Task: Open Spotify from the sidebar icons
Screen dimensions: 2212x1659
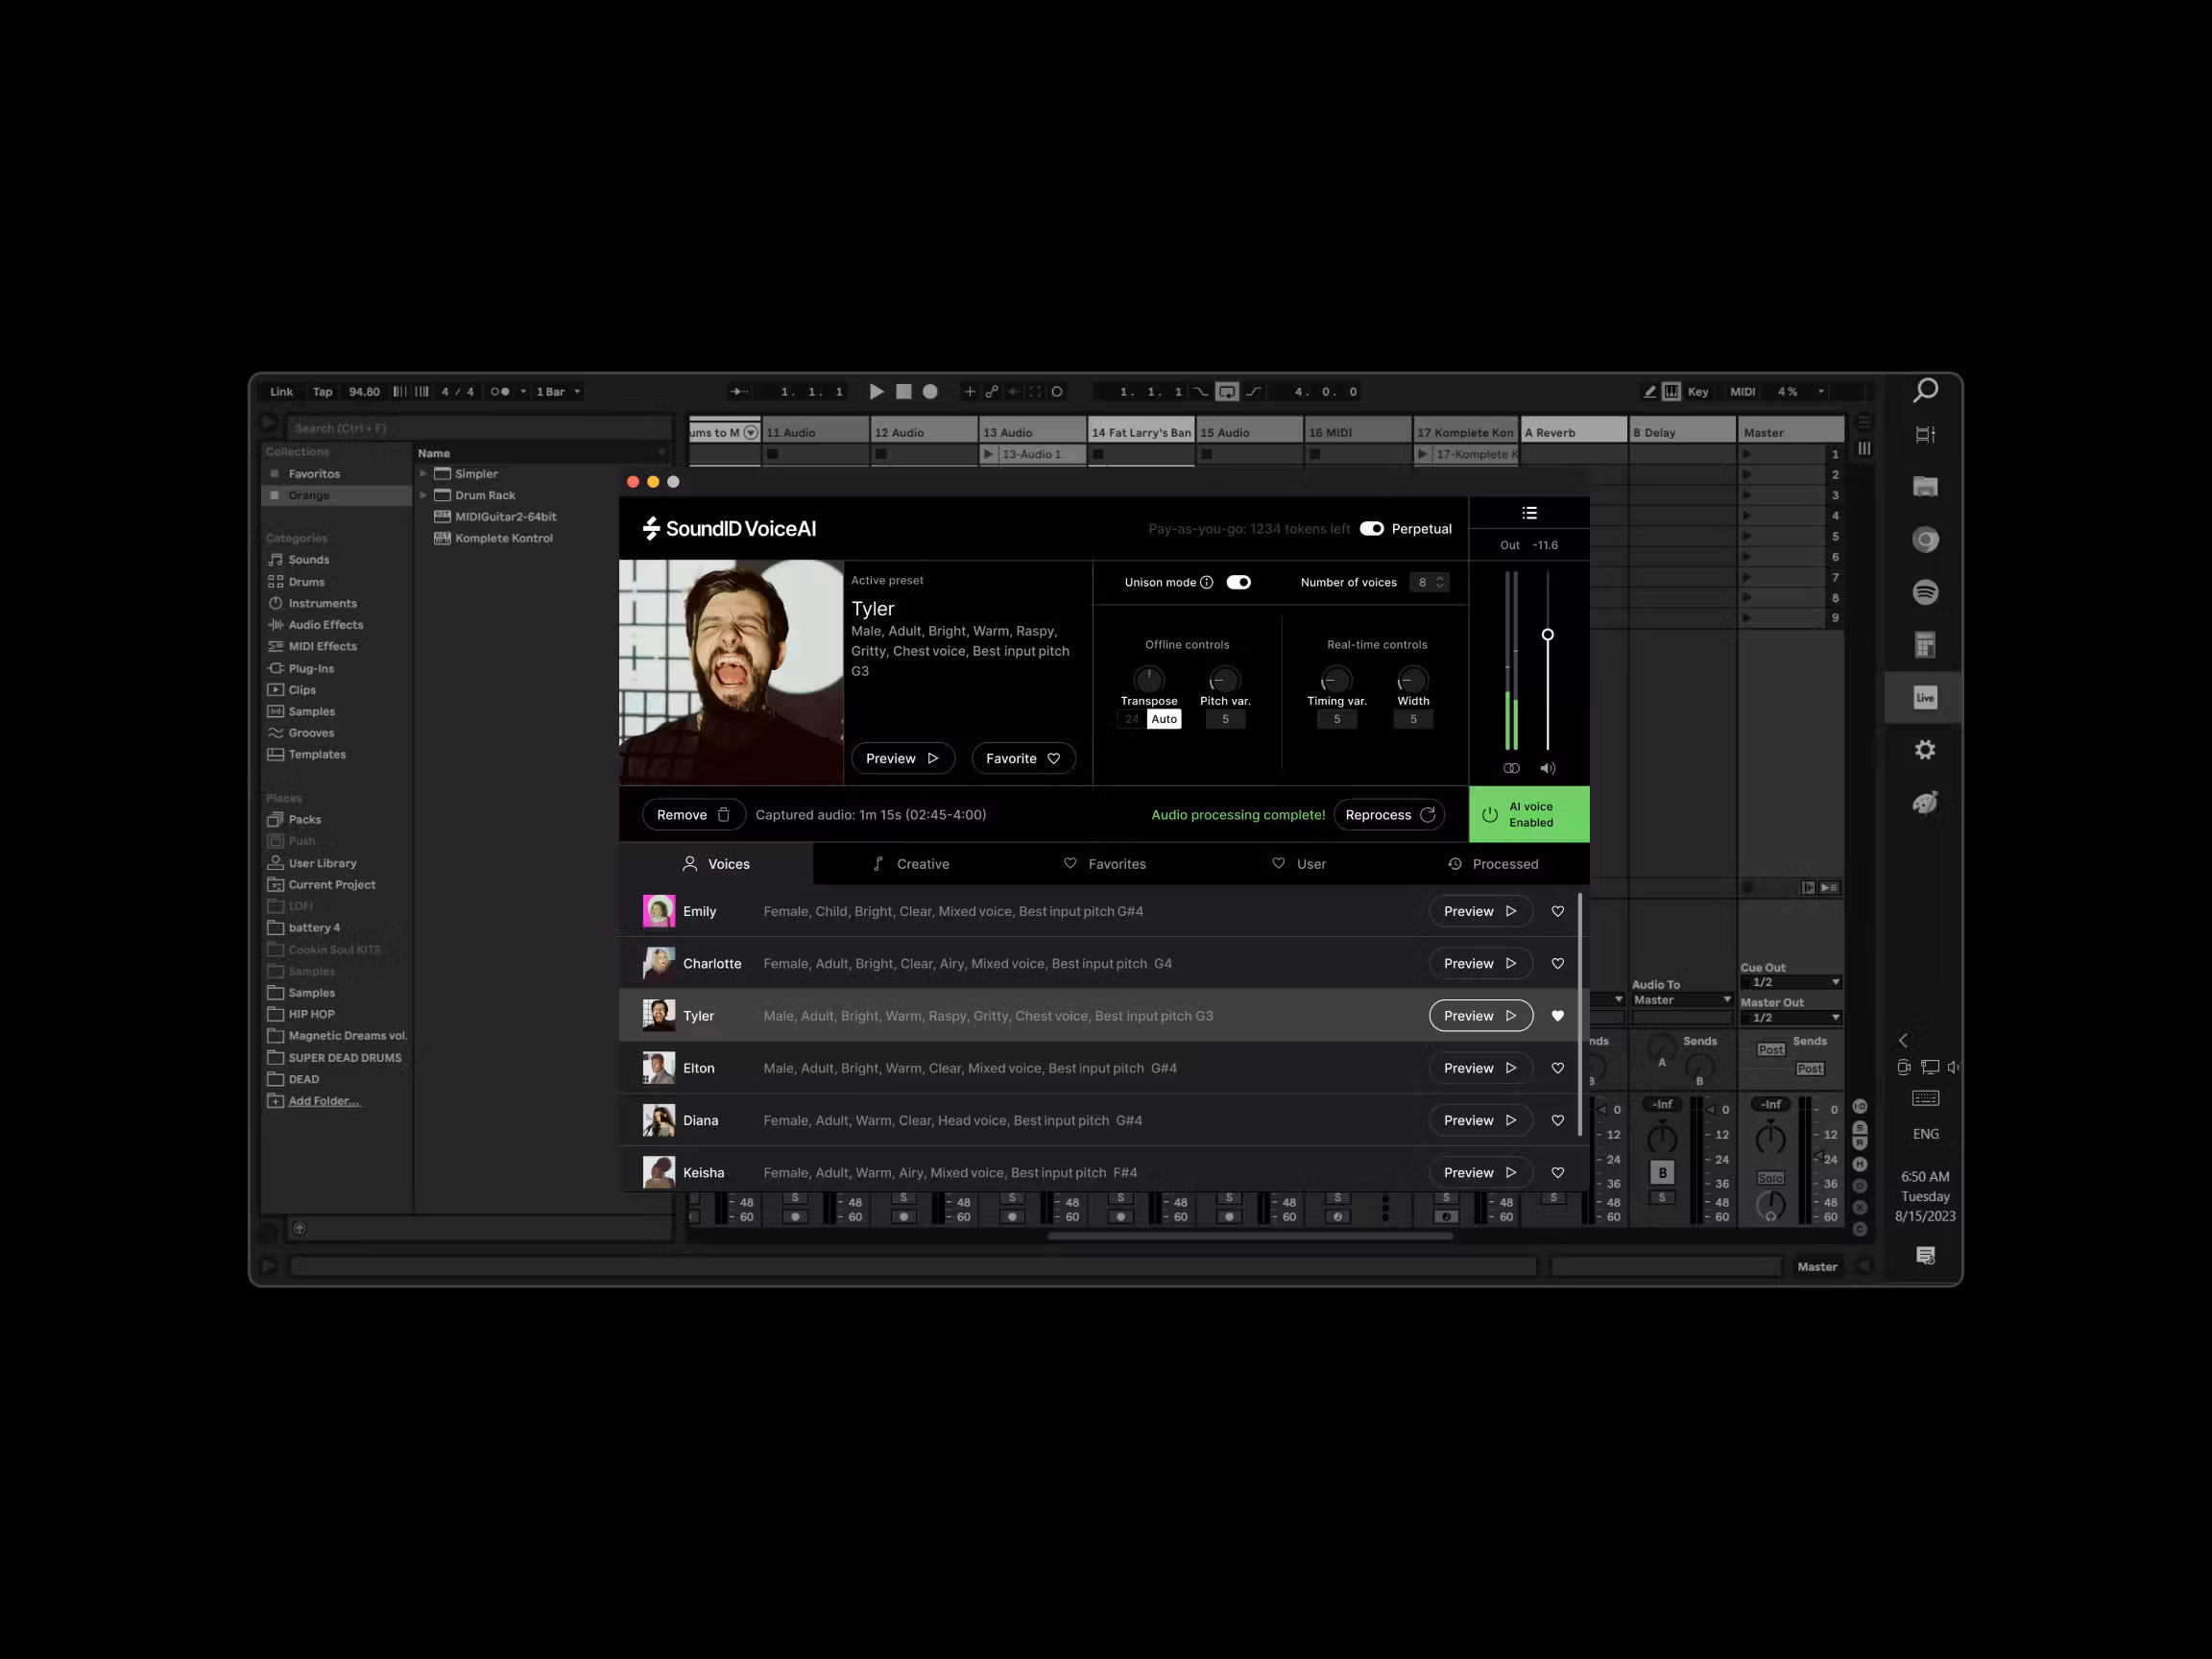Action: pos(1925,591)
